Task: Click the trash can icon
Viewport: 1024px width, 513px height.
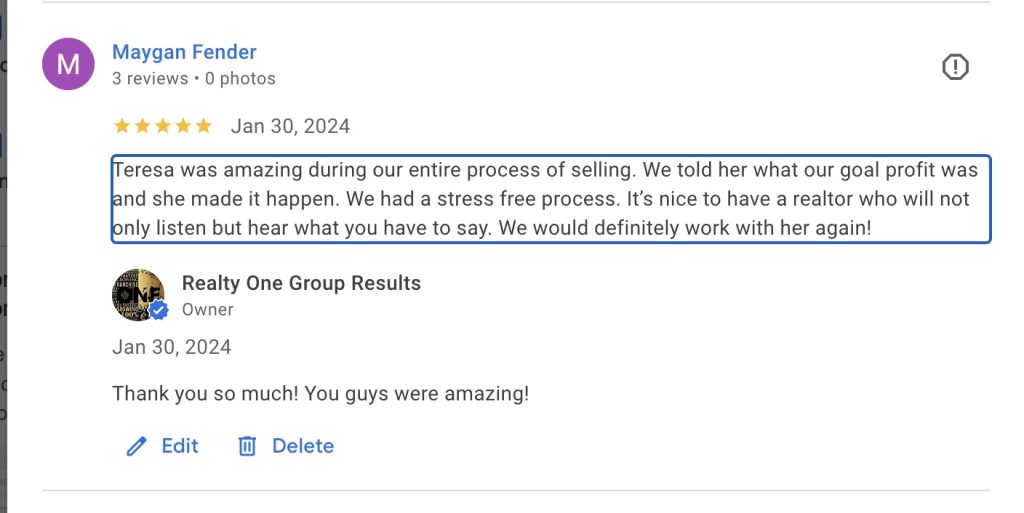Action: [x=247, y=446]
